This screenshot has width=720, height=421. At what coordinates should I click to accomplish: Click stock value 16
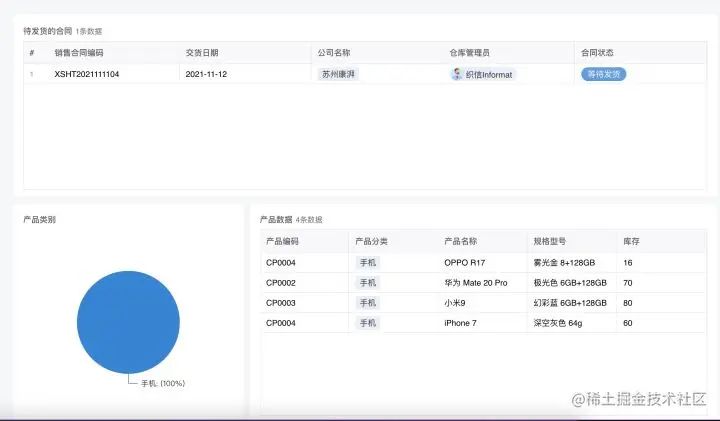pyautogui.click(x=628, y=263)
